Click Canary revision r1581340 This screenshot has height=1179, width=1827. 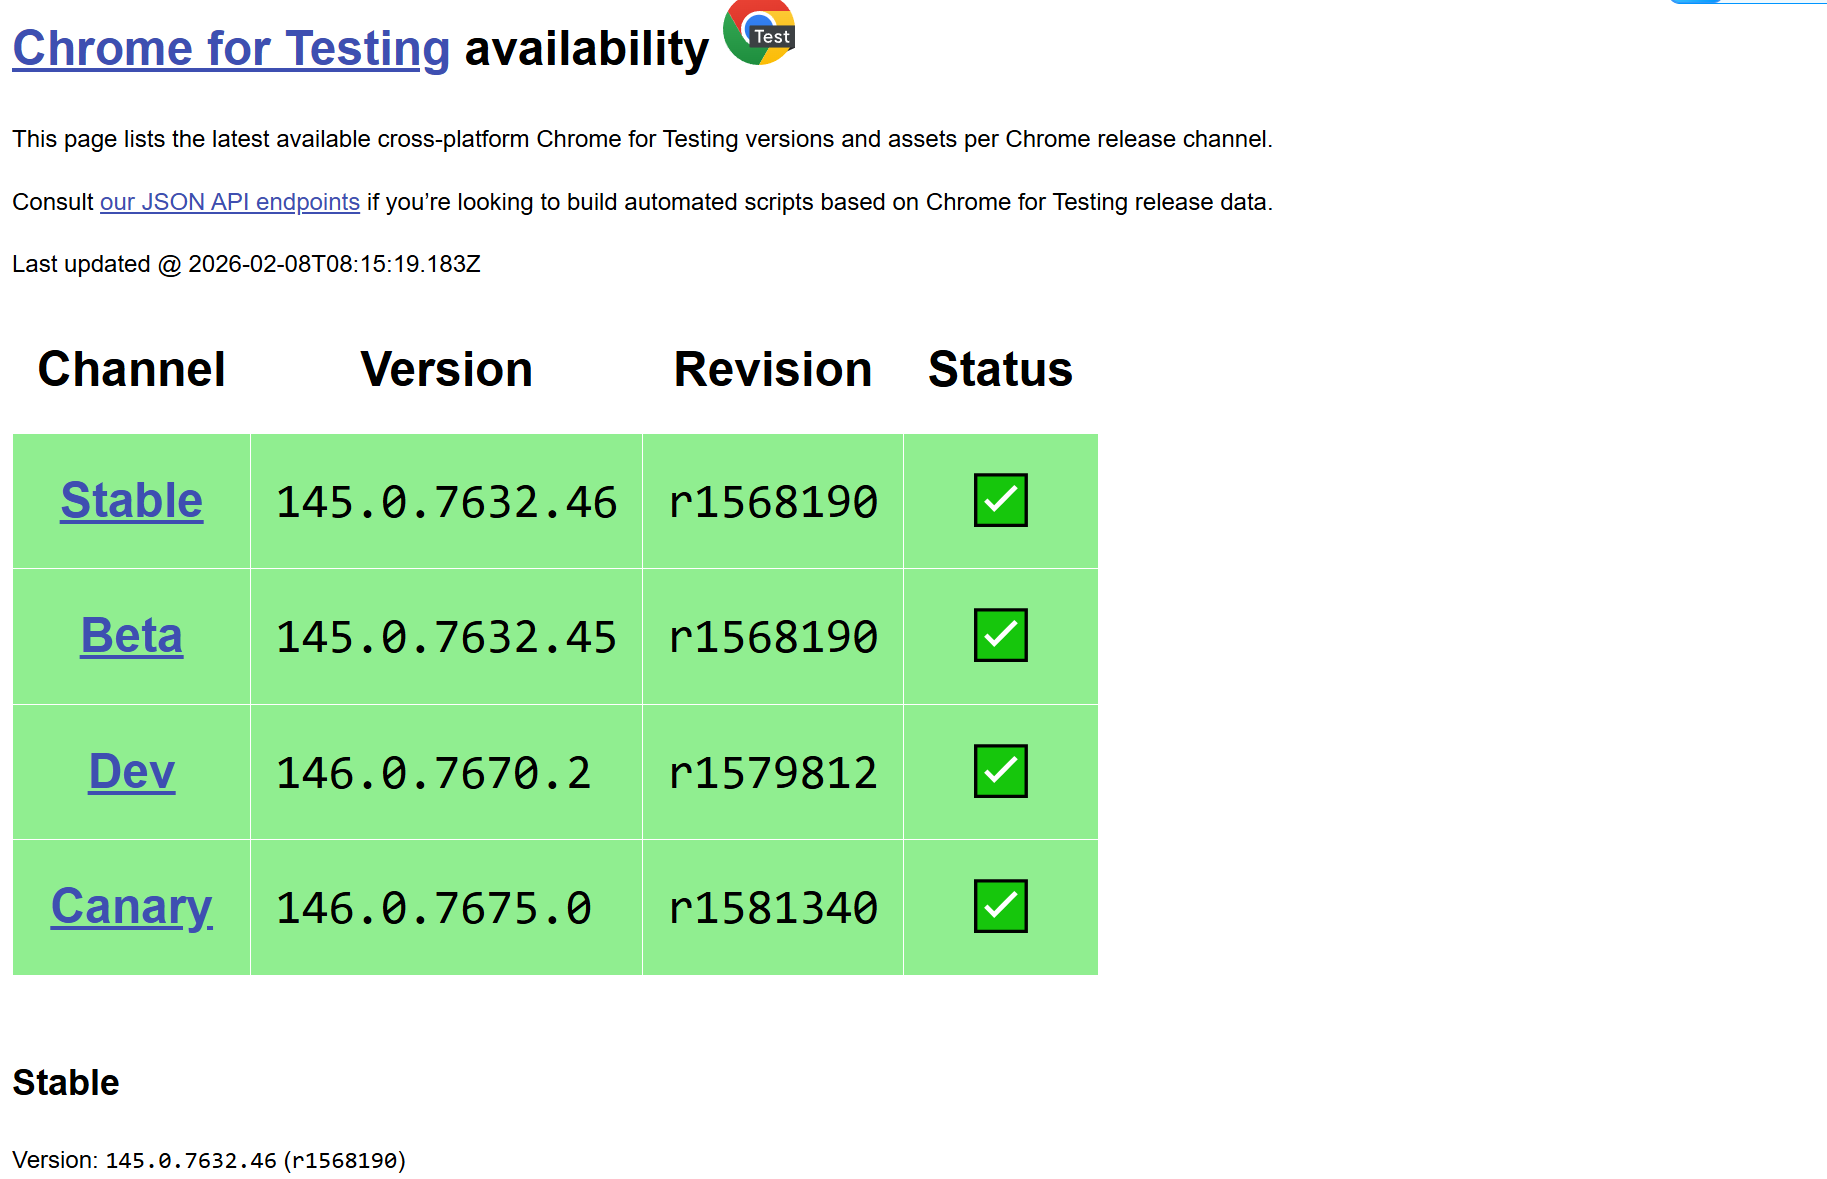pos(772,908)
